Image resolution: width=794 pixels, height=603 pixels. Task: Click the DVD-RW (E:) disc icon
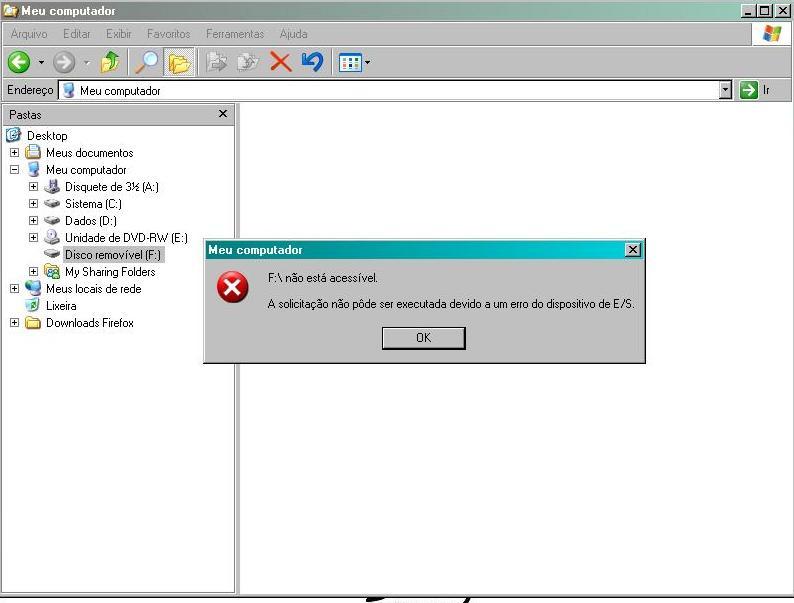click(x=52, y=237)
